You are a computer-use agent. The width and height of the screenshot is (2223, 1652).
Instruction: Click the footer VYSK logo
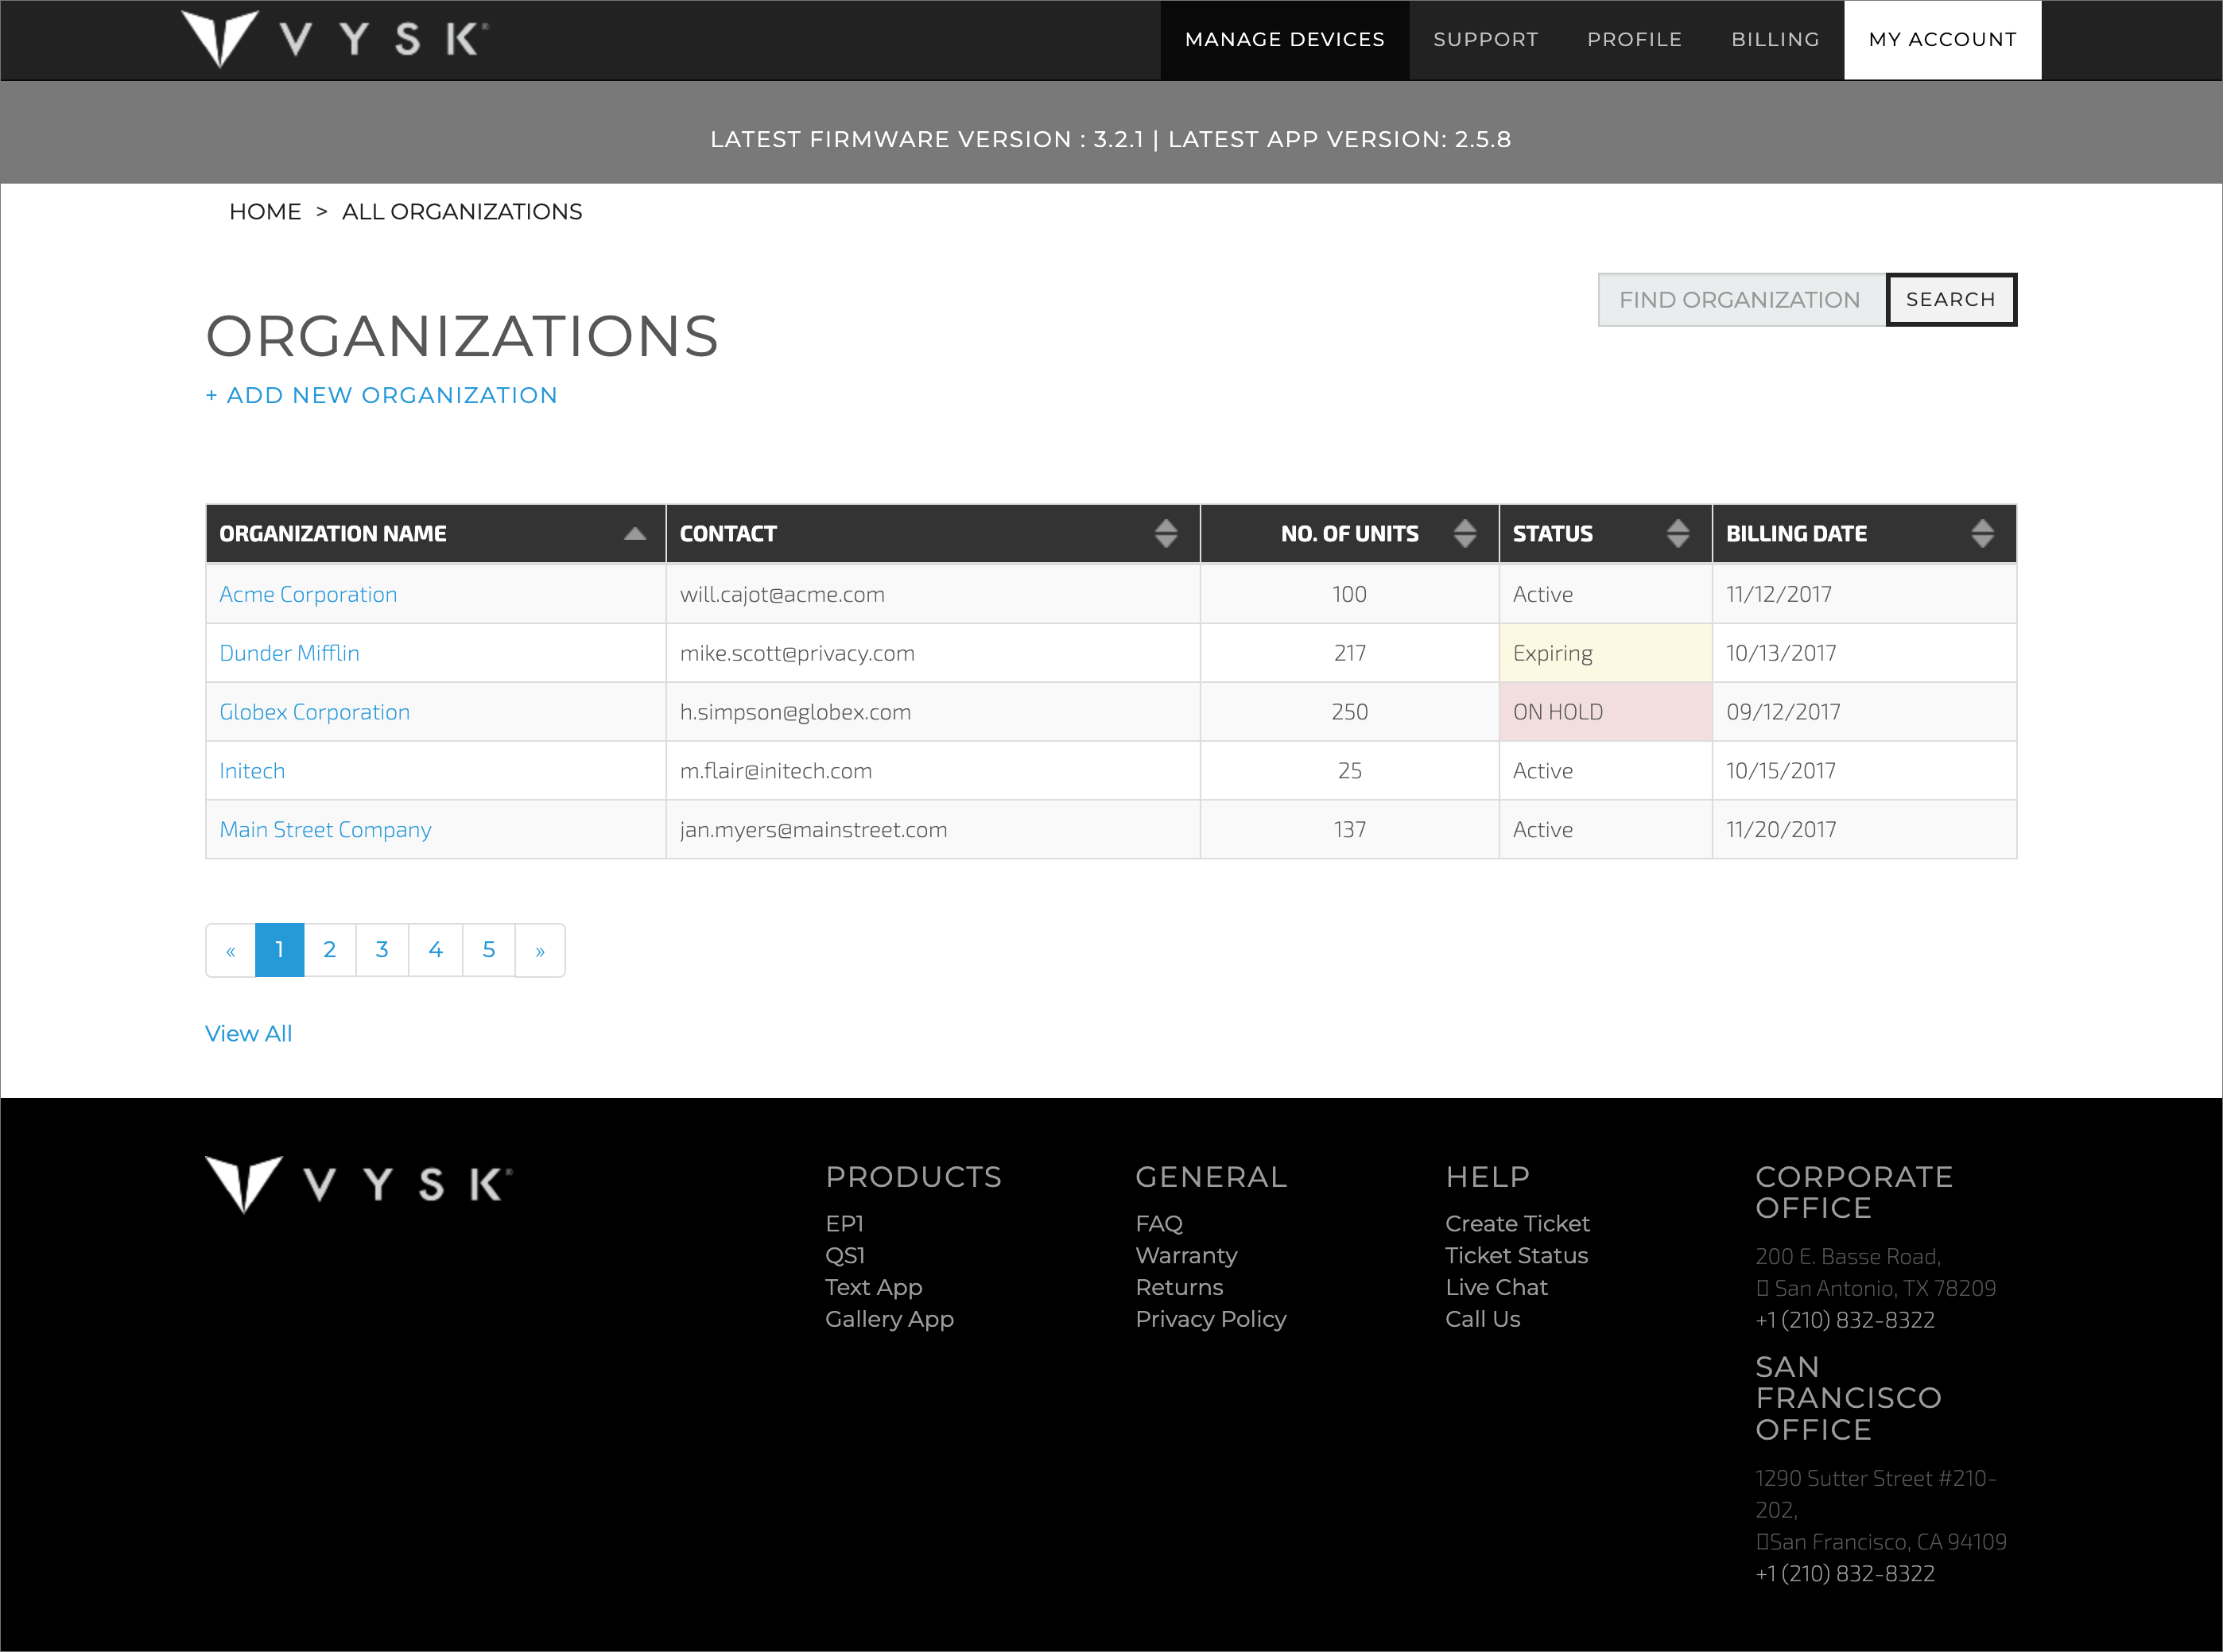click(x=358, y=1185)
